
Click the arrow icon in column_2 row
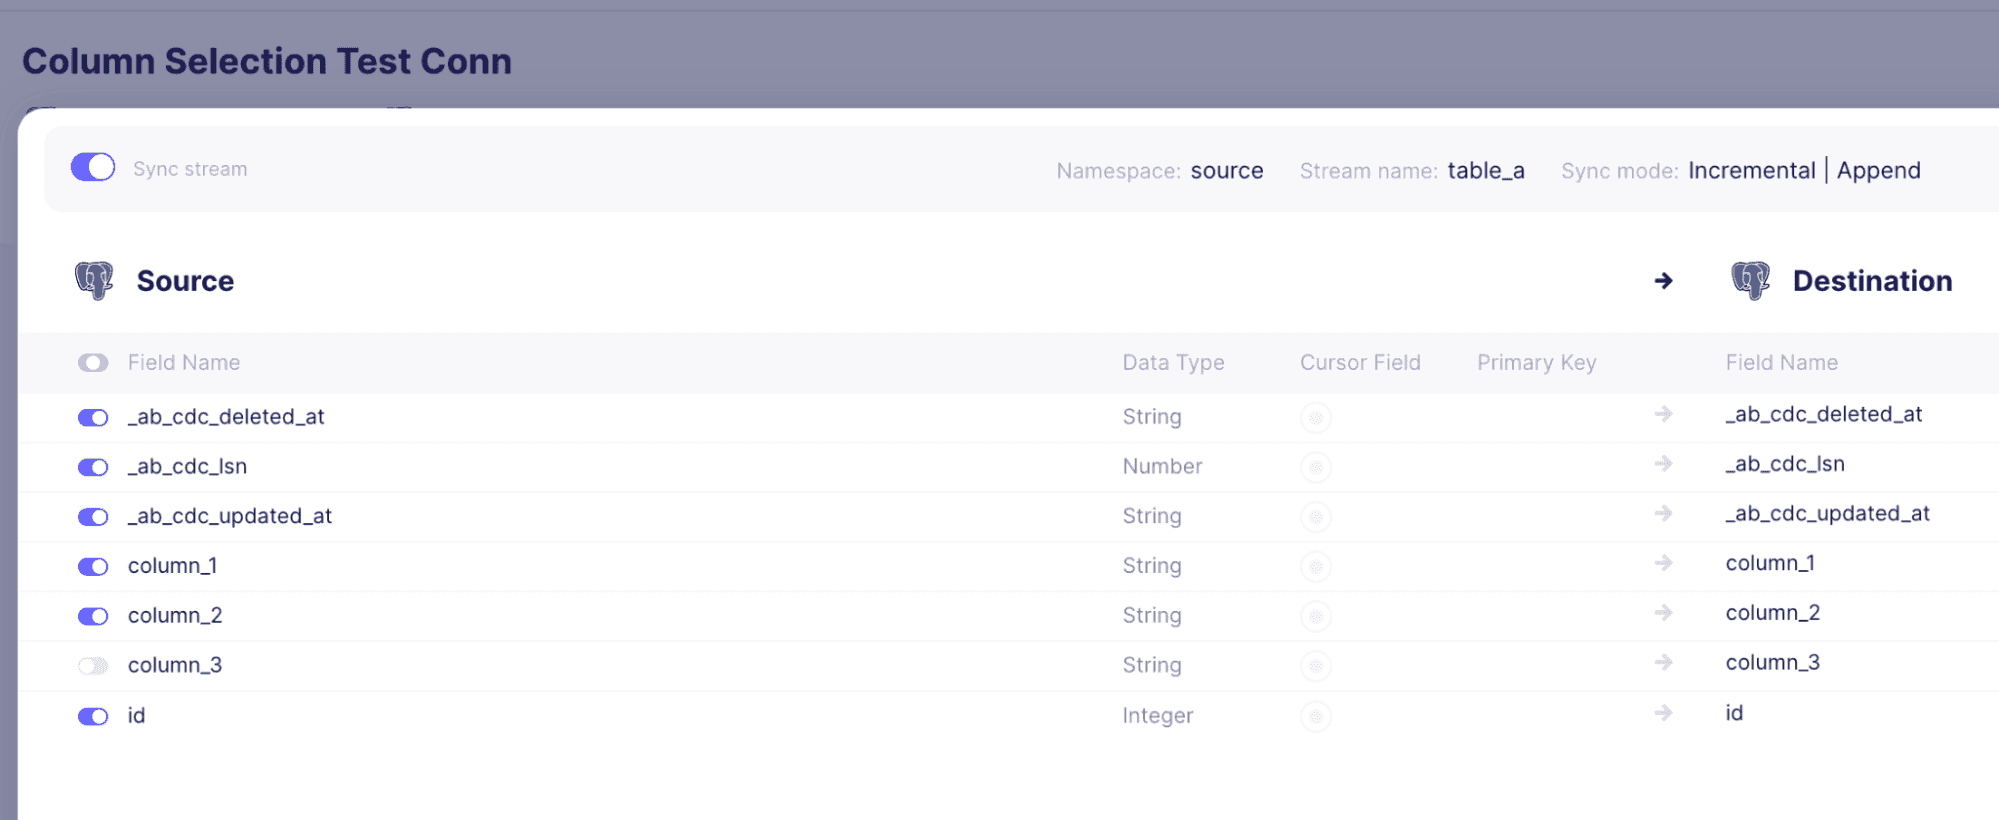tap(1664, 613)
